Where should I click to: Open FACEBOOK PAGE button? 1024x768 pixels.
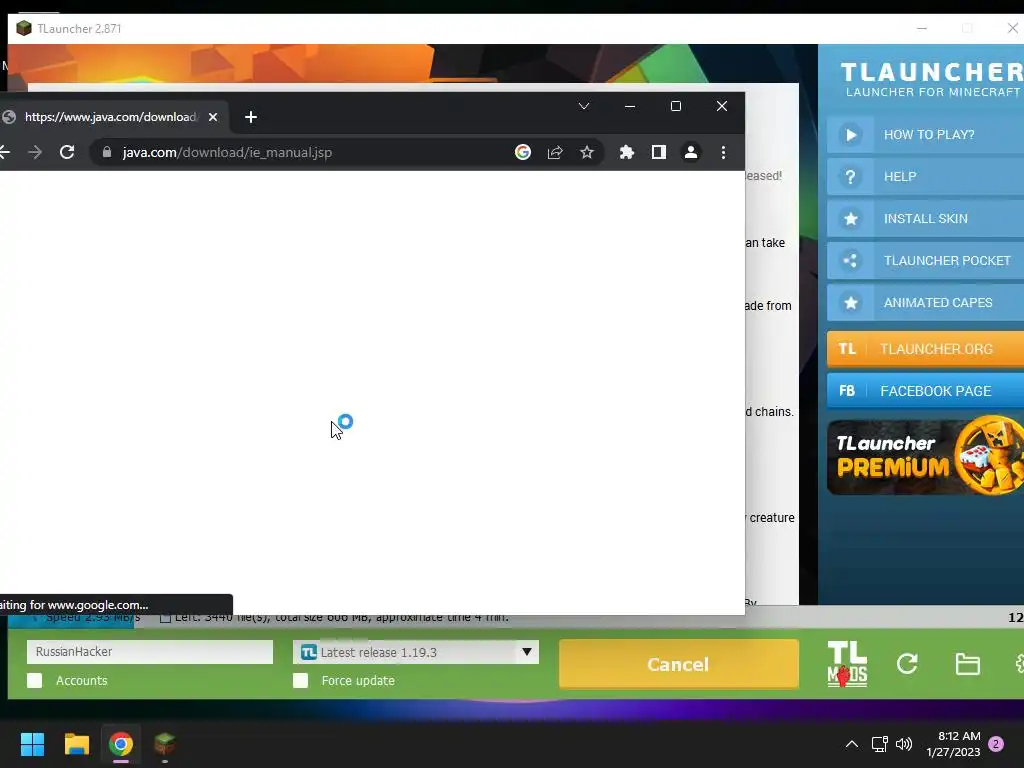[925, 391]
